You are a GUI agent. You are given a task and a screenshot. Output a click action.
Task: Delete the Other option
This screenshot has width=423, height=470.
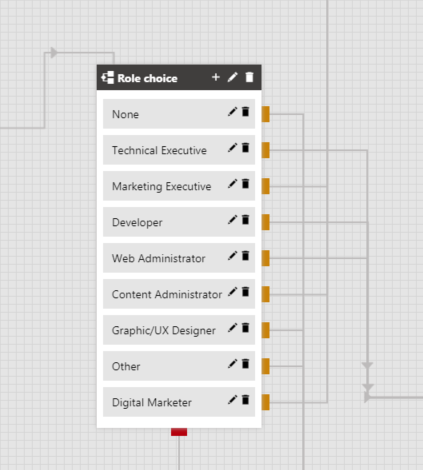point(246,364)
